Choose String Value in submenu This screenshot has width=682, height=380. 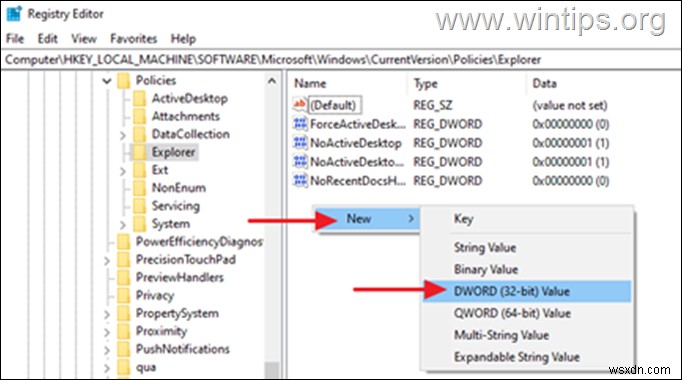(527, 247)
